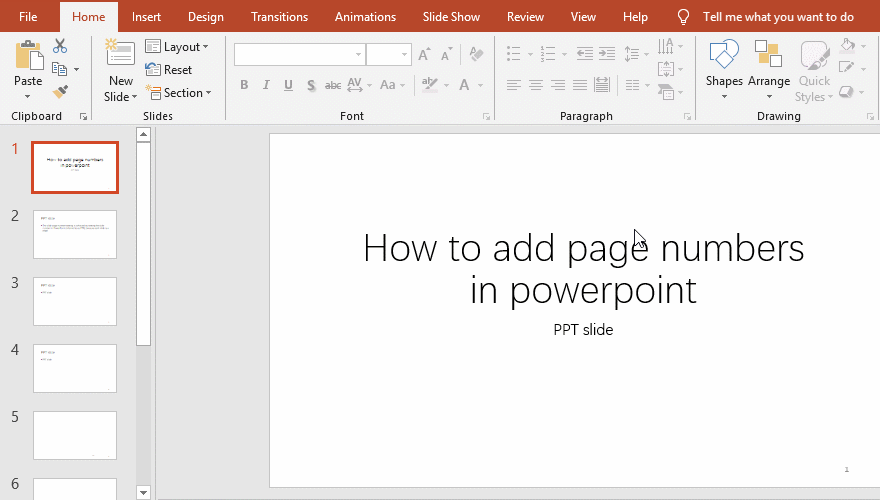Screen dimensions: 880x500
Task: Toggle Center paragraph alignment
Action: [536, 85]
